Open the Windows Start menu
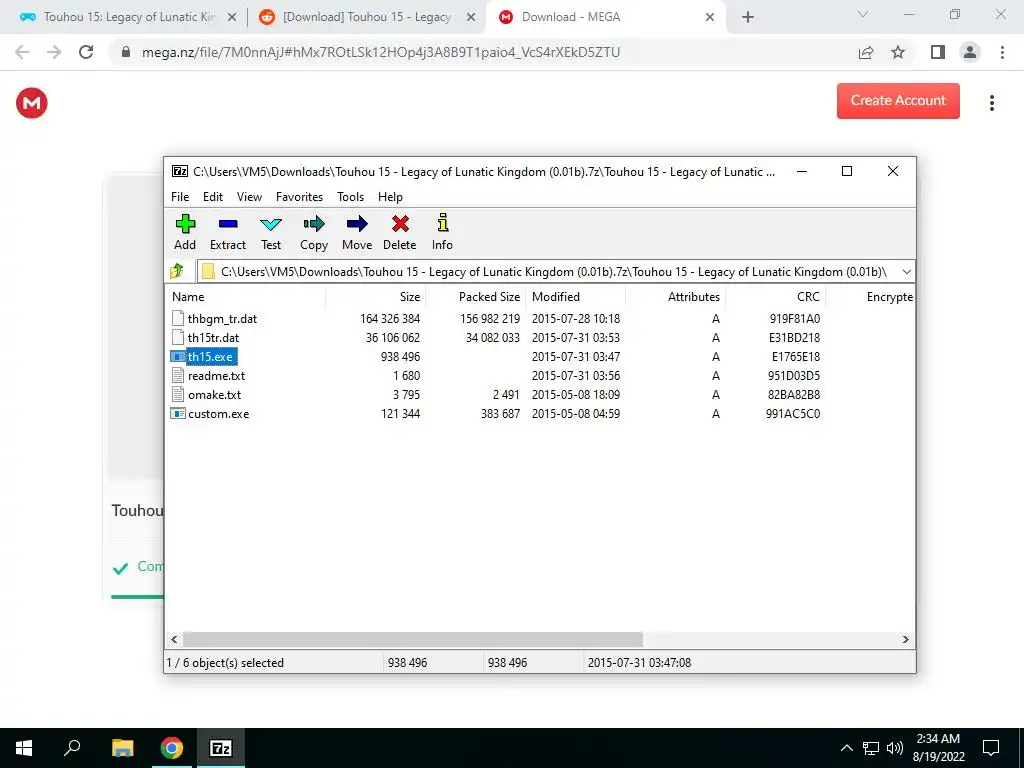This screenshot has height=768, width=1024. tap(24, 748)
